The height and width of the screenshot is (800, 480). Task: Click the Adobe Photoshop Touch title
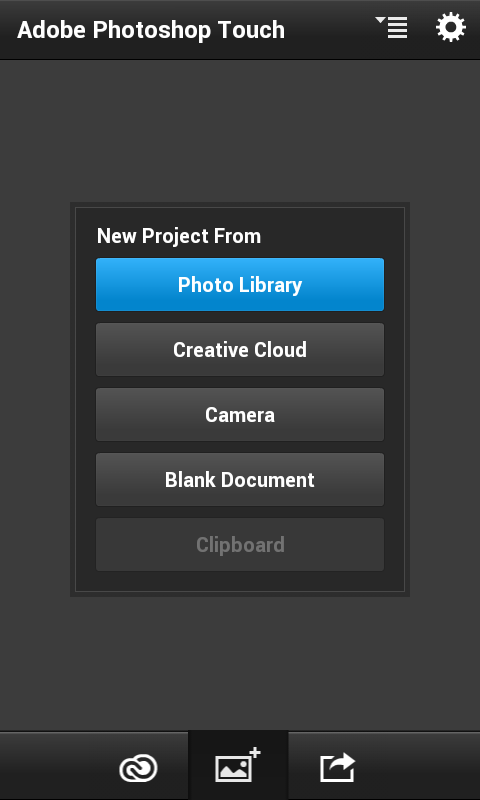coord(151,30)
